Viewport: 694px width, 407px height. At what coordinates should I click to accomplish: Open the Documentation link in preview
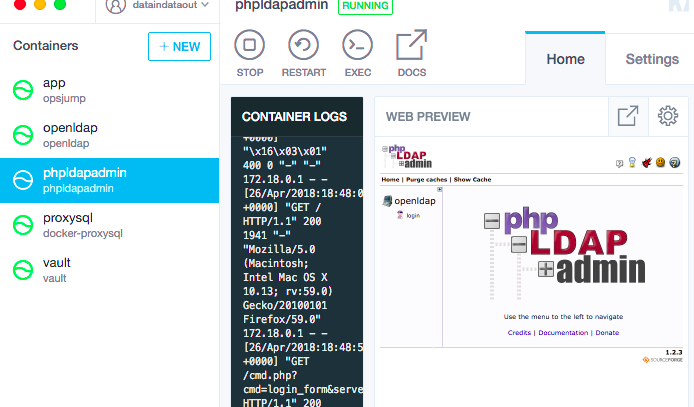[x=563, y=332]
